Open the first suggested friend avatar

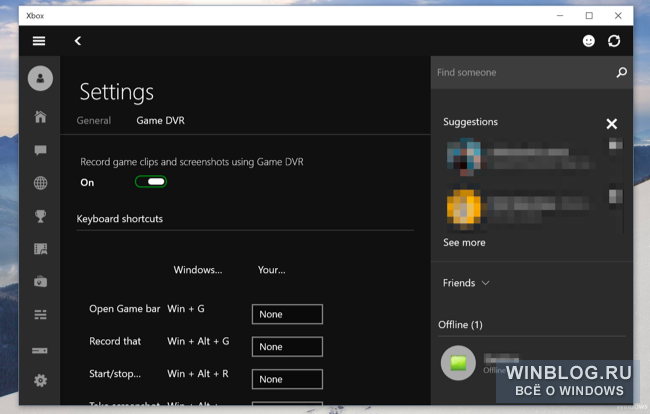point(464,156)
